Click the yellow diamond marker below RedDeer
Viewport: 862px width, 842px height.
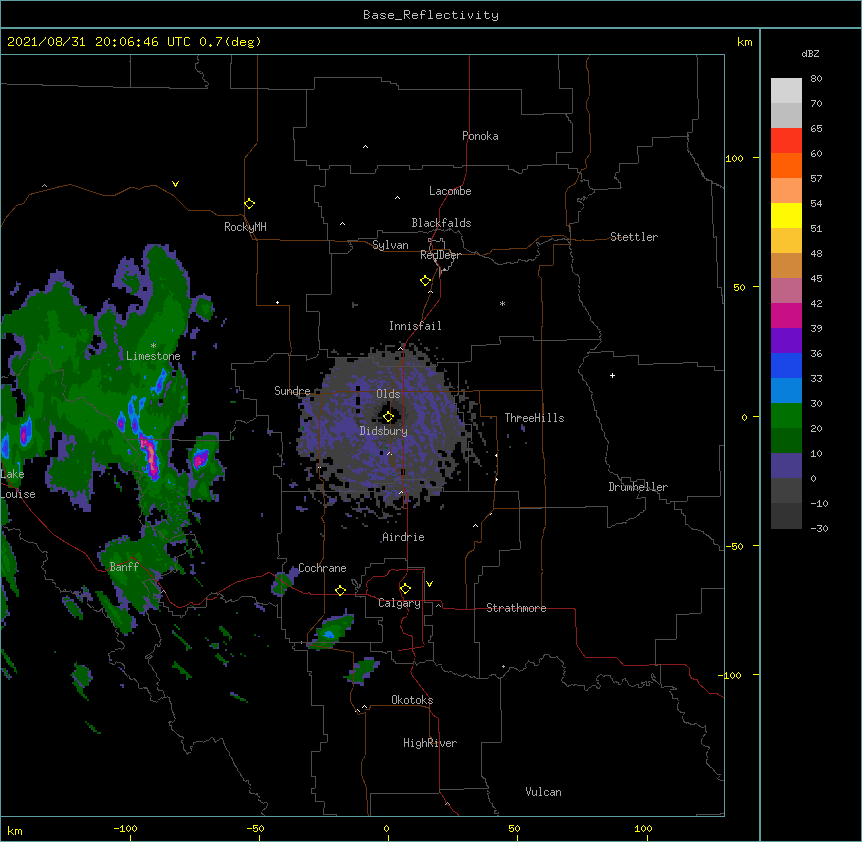pos(426,281)
